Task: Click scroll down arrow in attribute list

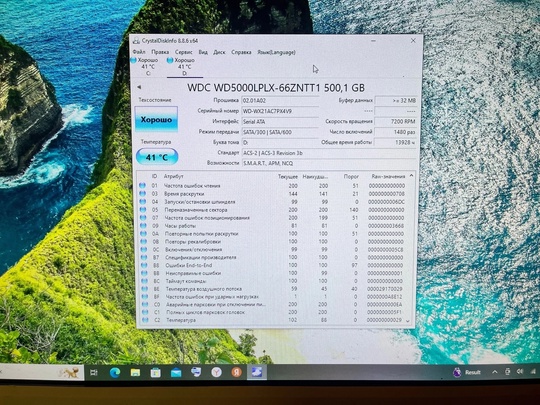Action: 408,321
